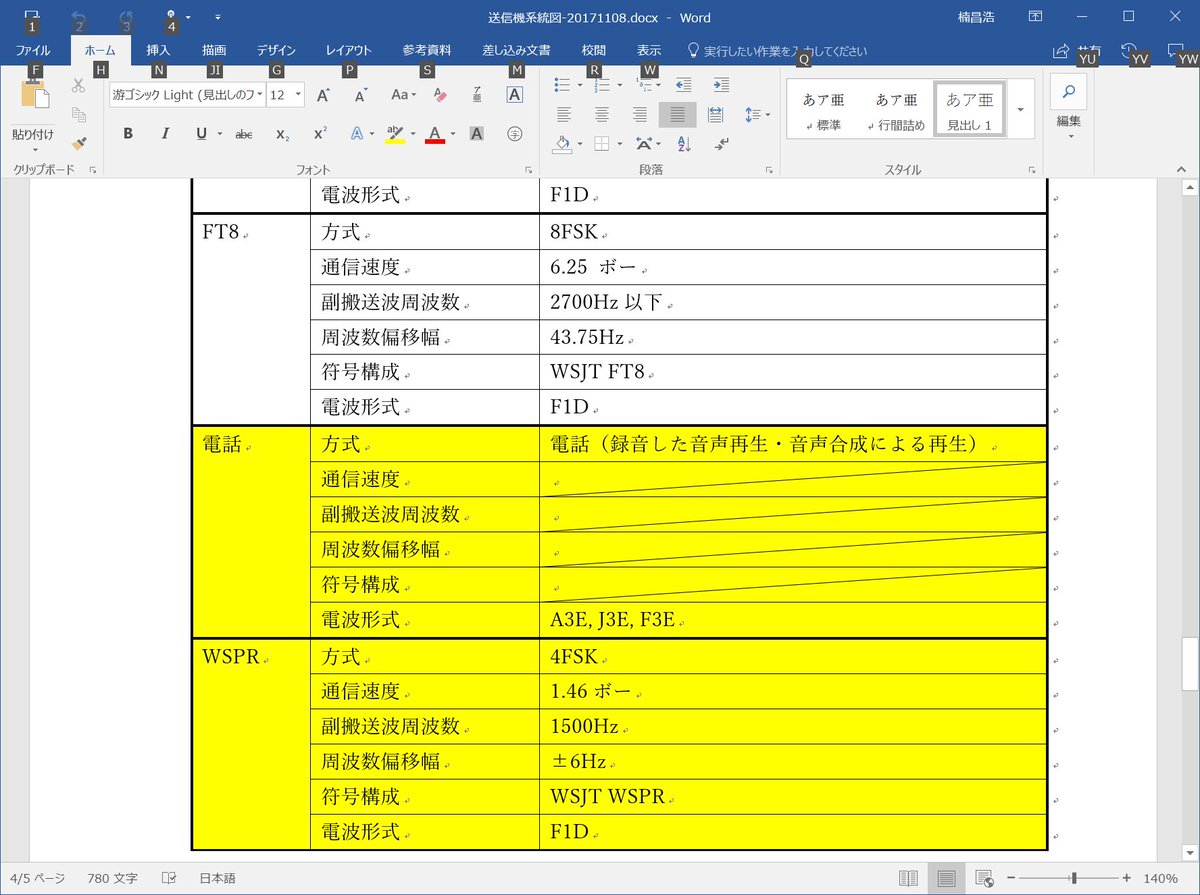
Task: Open the Find search icon in editing
Action: coord(1069,94)
